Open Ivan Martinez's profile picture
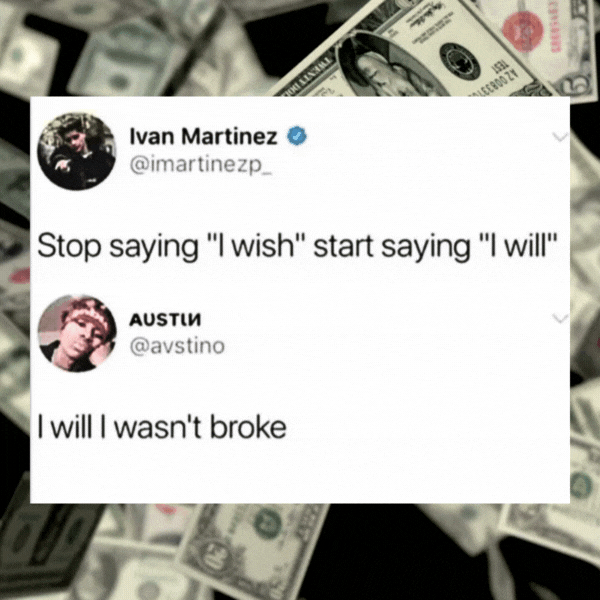 (77, 151)
